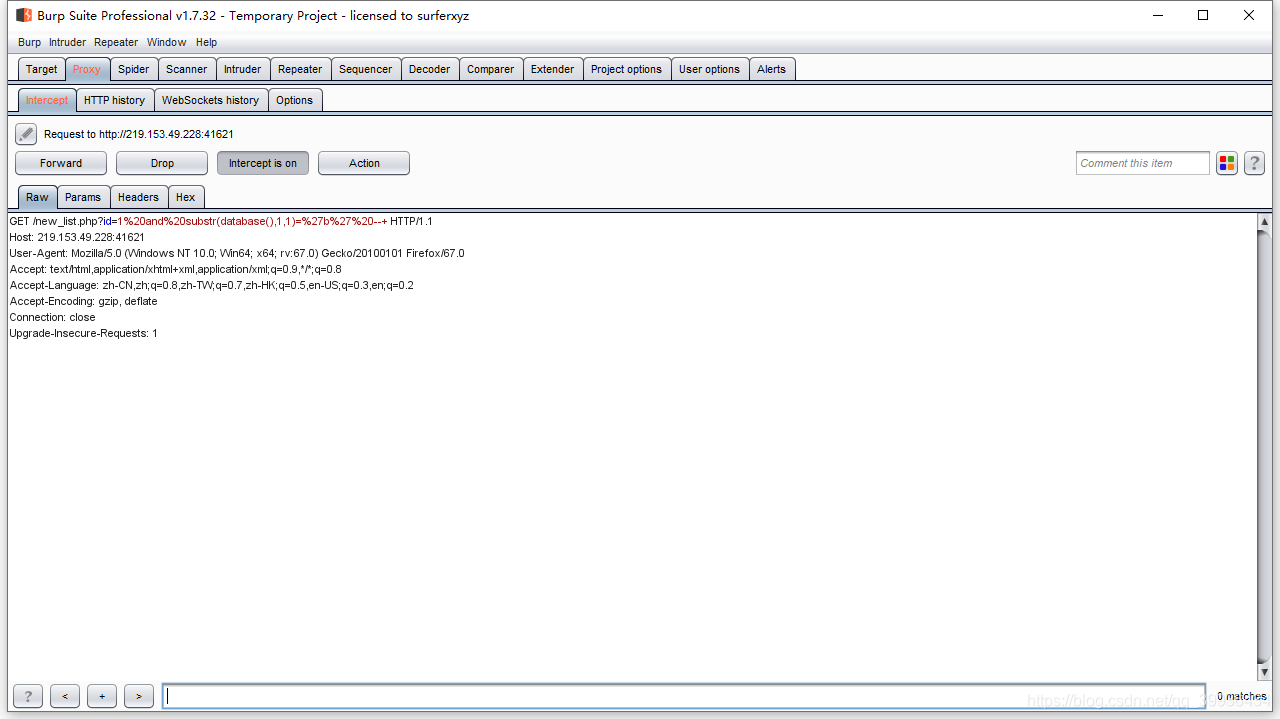Image resolution: width=1280 pixels, height=719 pixels.
Task: Click the Accept-Language header line
Action: point(212,285)
